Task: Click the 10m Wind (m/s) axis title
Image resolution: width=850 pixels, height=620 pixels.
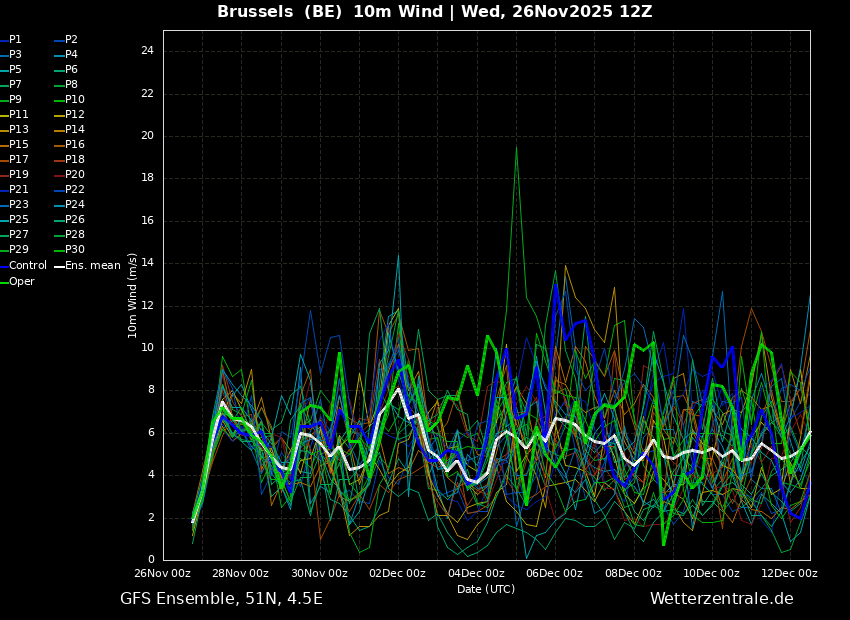Action: click(132, 295)
